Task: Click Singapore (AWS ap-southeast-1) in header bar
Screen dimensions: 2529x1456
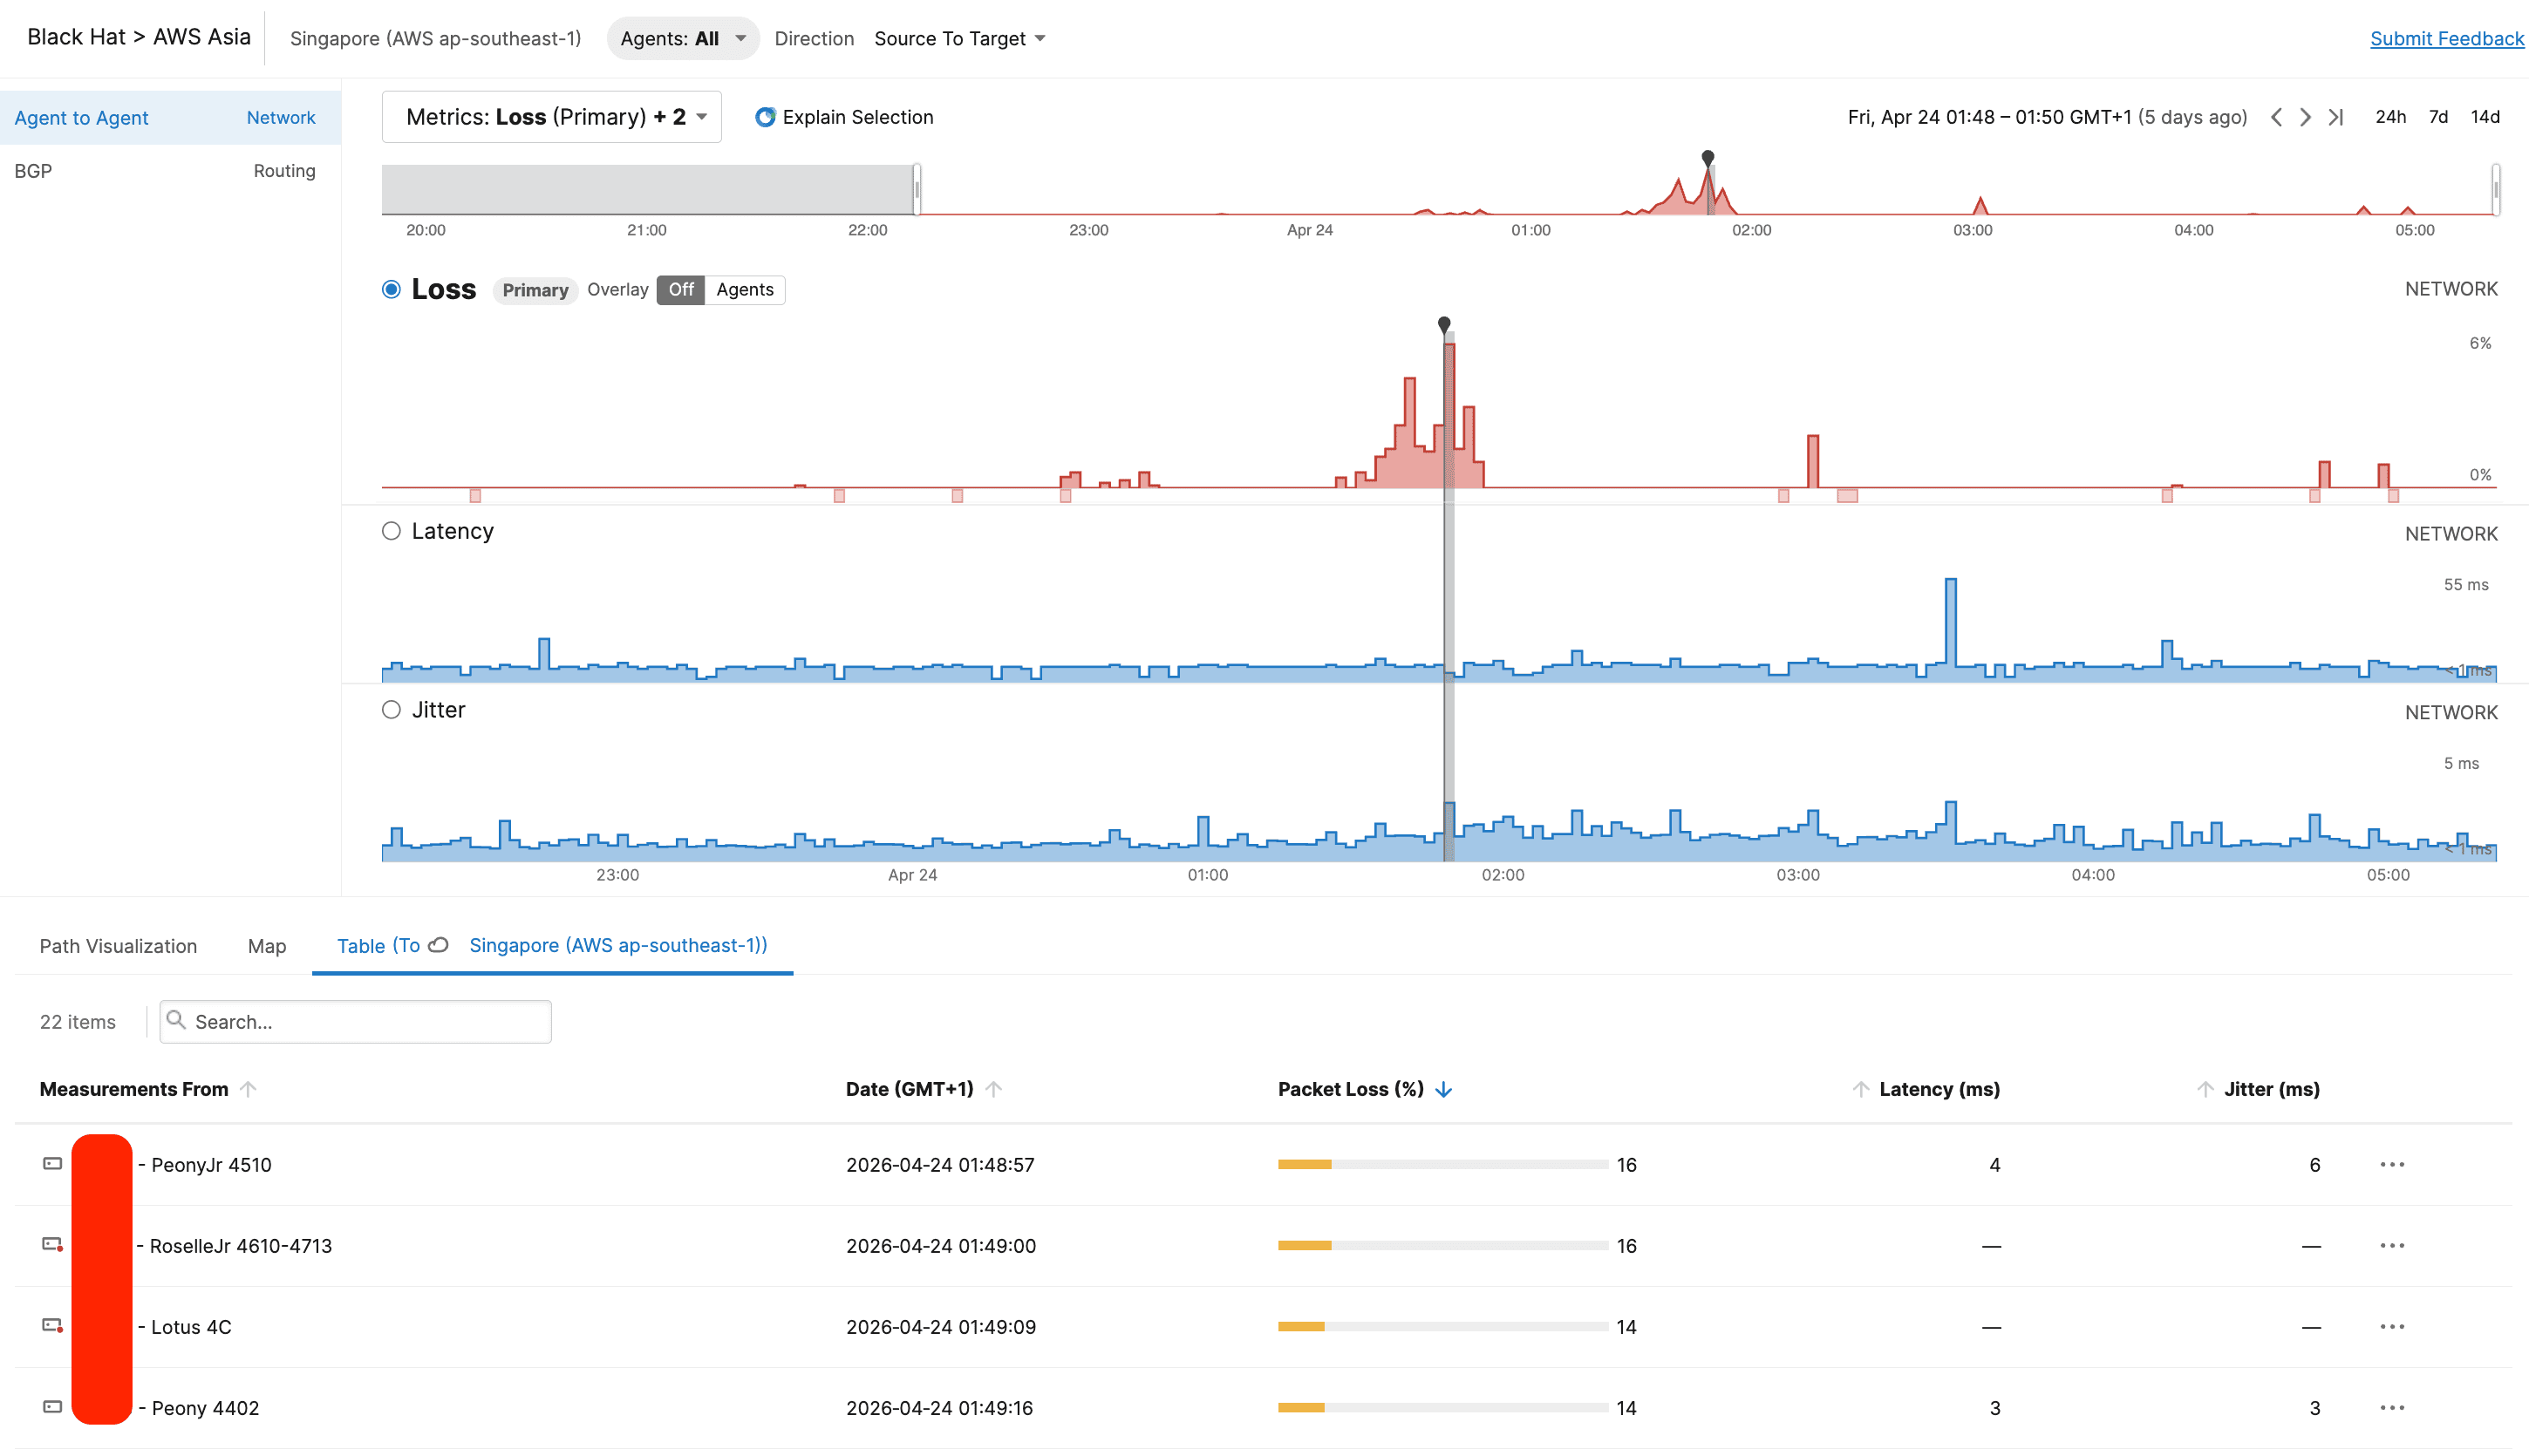Action: point(435,39)
